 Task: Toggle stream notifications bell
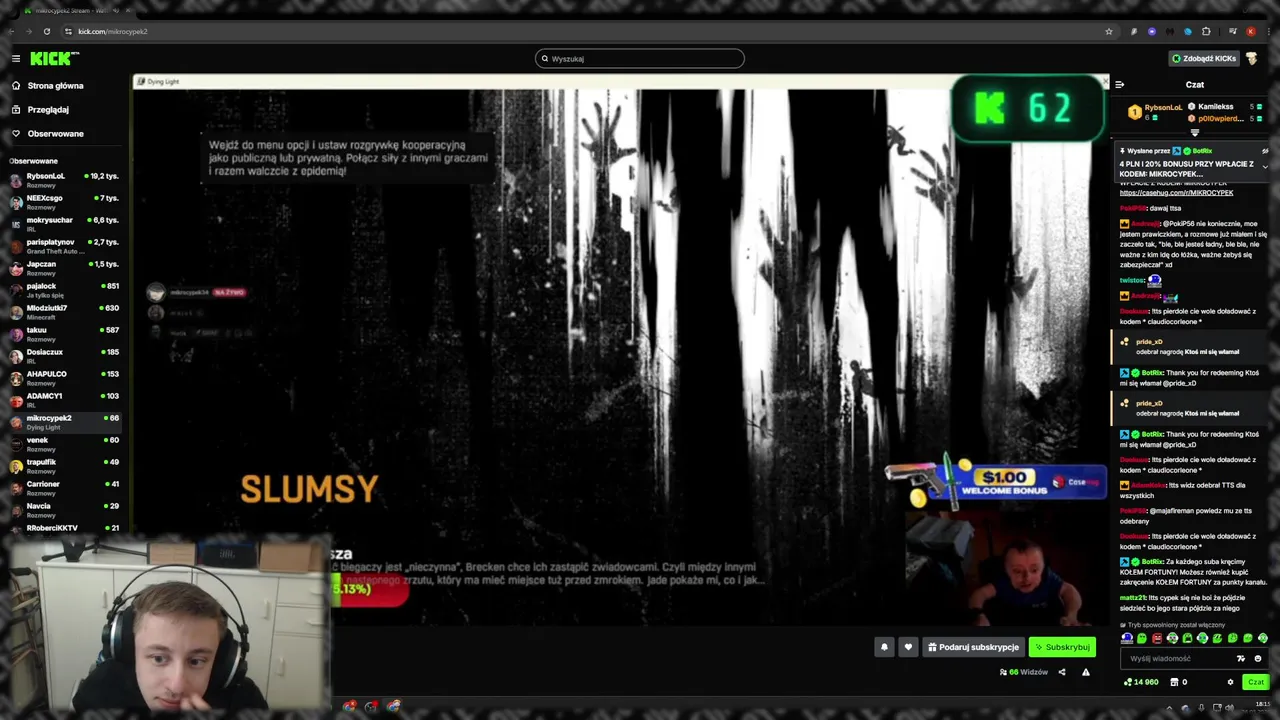[x=884, y=647]
